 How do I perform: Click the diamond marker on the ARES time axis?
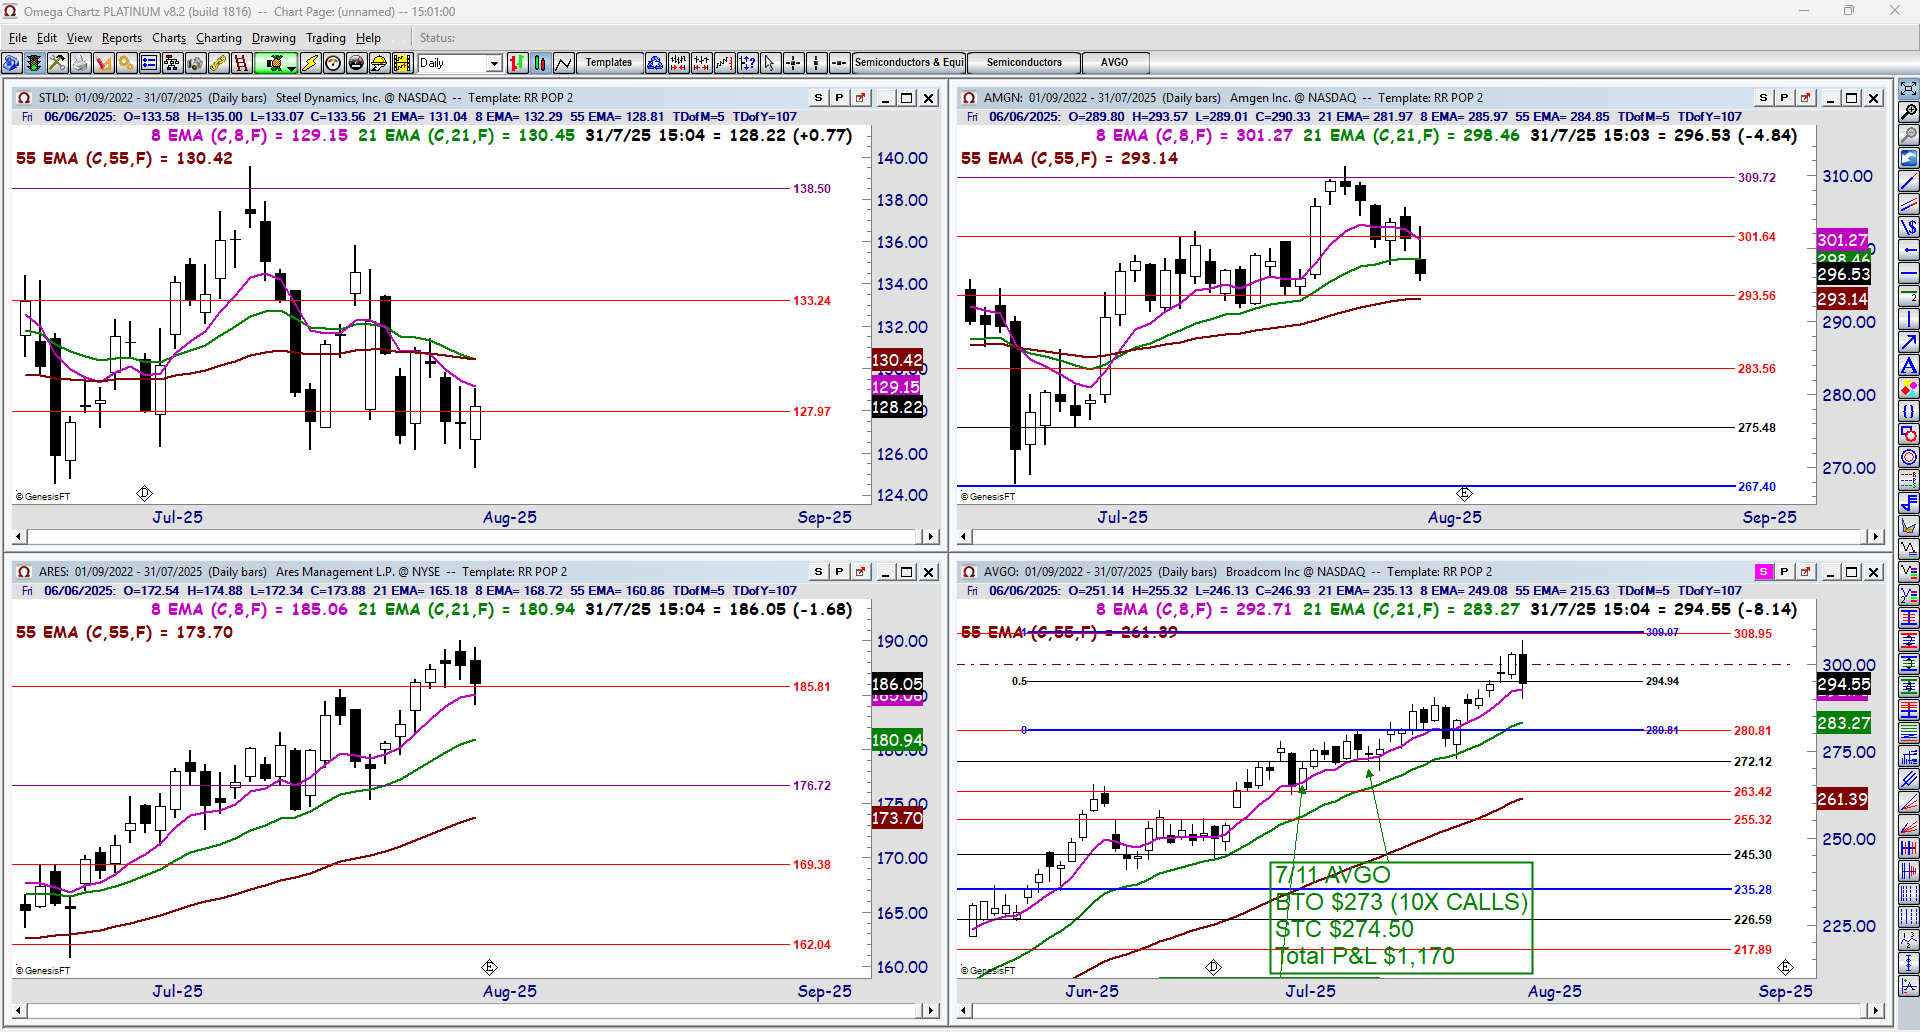pos(489,967)
